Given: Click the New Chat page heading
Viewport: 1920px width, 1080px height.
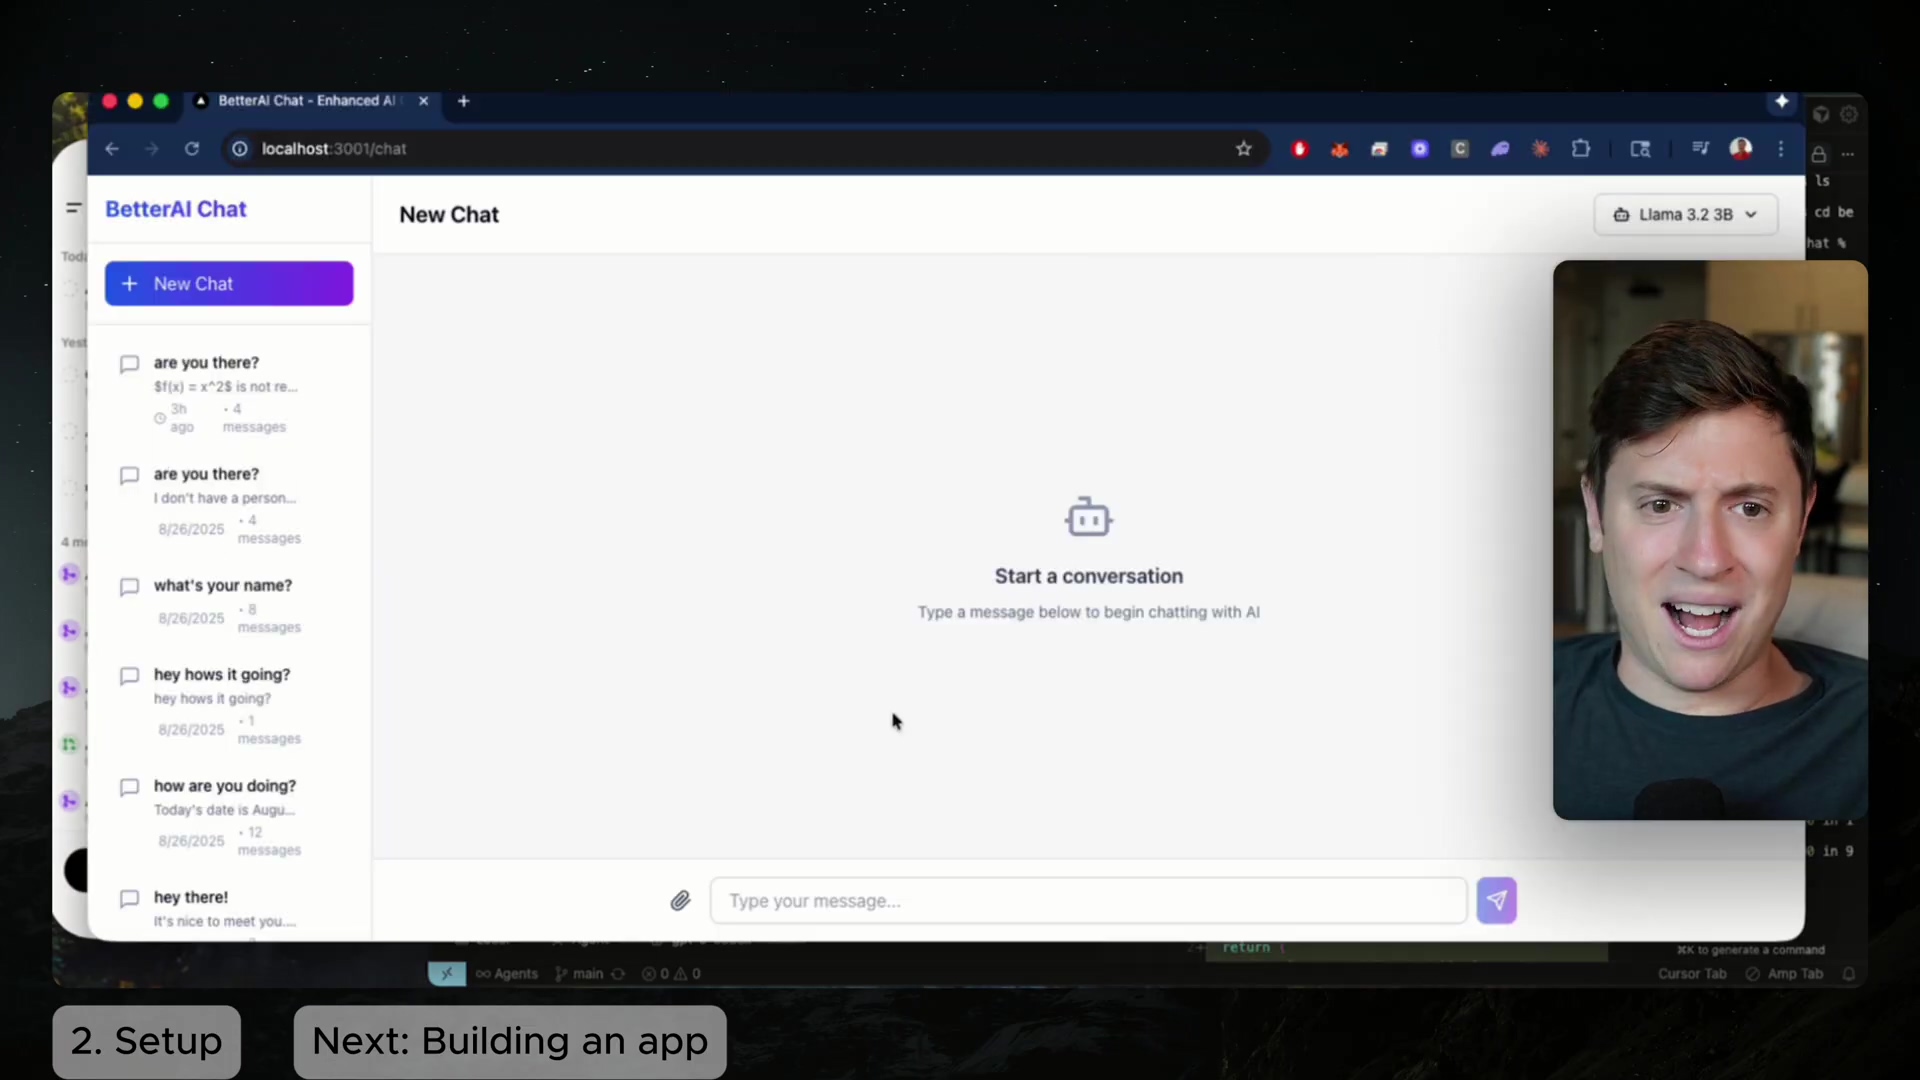Looking at the screenshot, I should click(449, 215).
